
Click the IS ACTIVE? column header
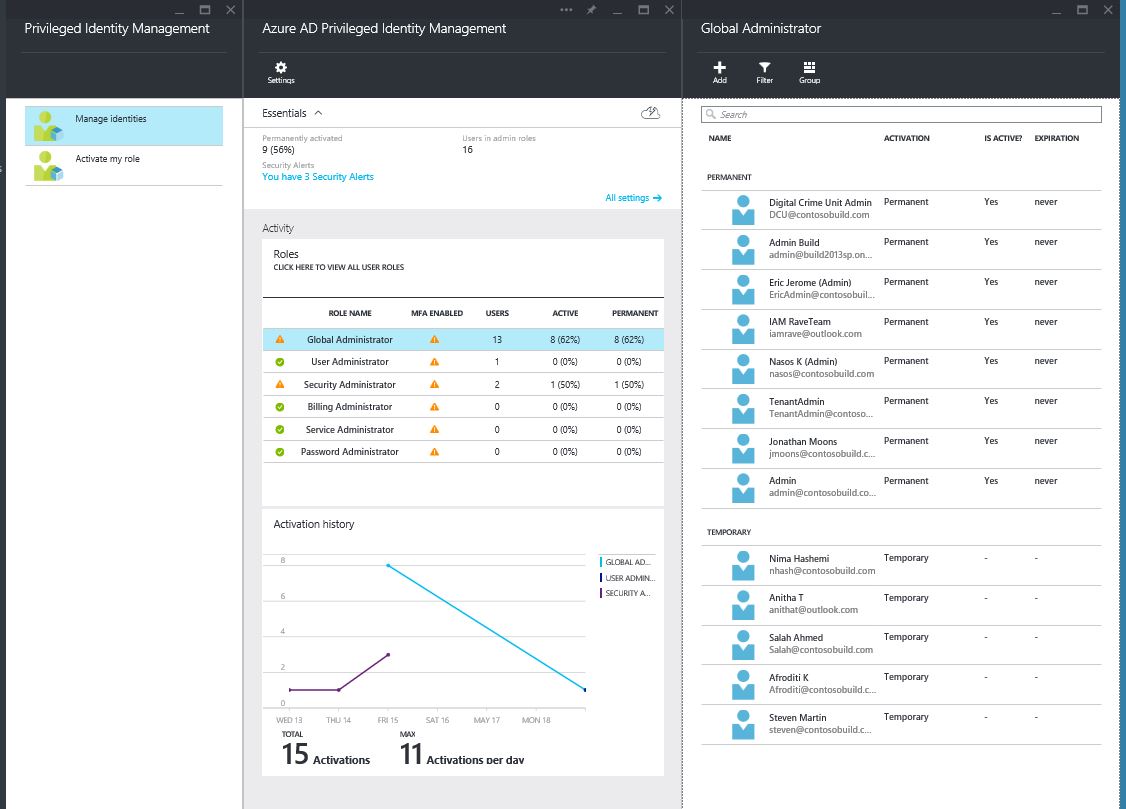point(1003,139)
